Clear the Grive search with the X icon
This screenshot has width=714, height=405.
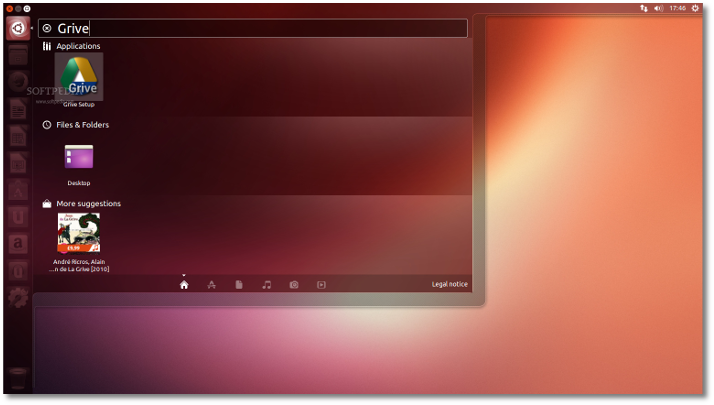click(x=47, y=29)
